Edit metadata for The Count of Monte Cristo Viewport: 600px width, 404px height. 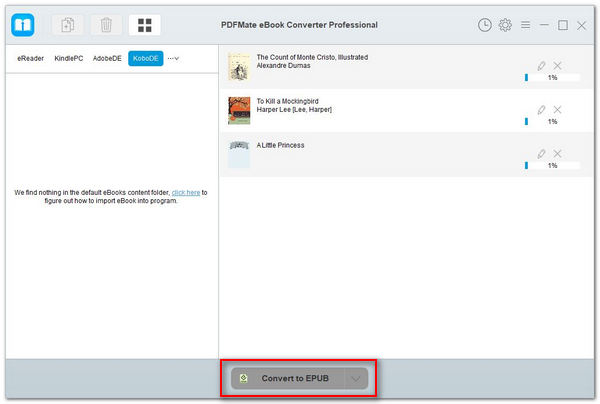click(541, 66)
